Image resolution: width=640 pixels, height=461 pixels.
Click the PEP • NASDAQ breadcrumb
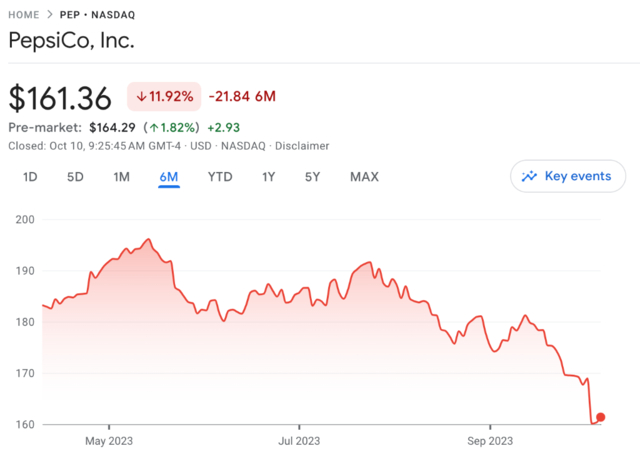(x=105, y=15)
